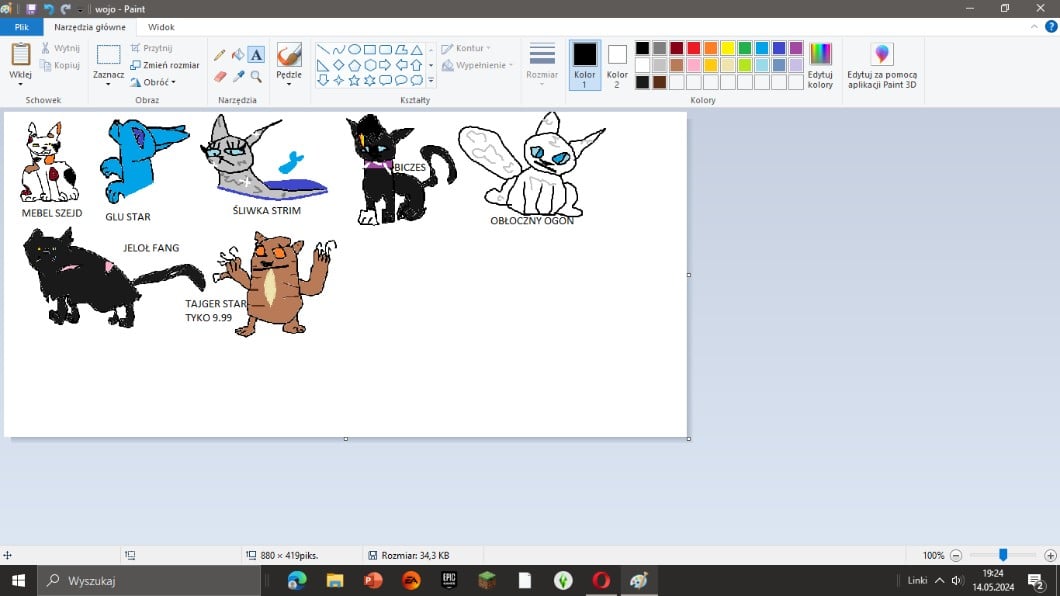
Task: Switch active color to Kolor 2
Action: tap(617, 64)
